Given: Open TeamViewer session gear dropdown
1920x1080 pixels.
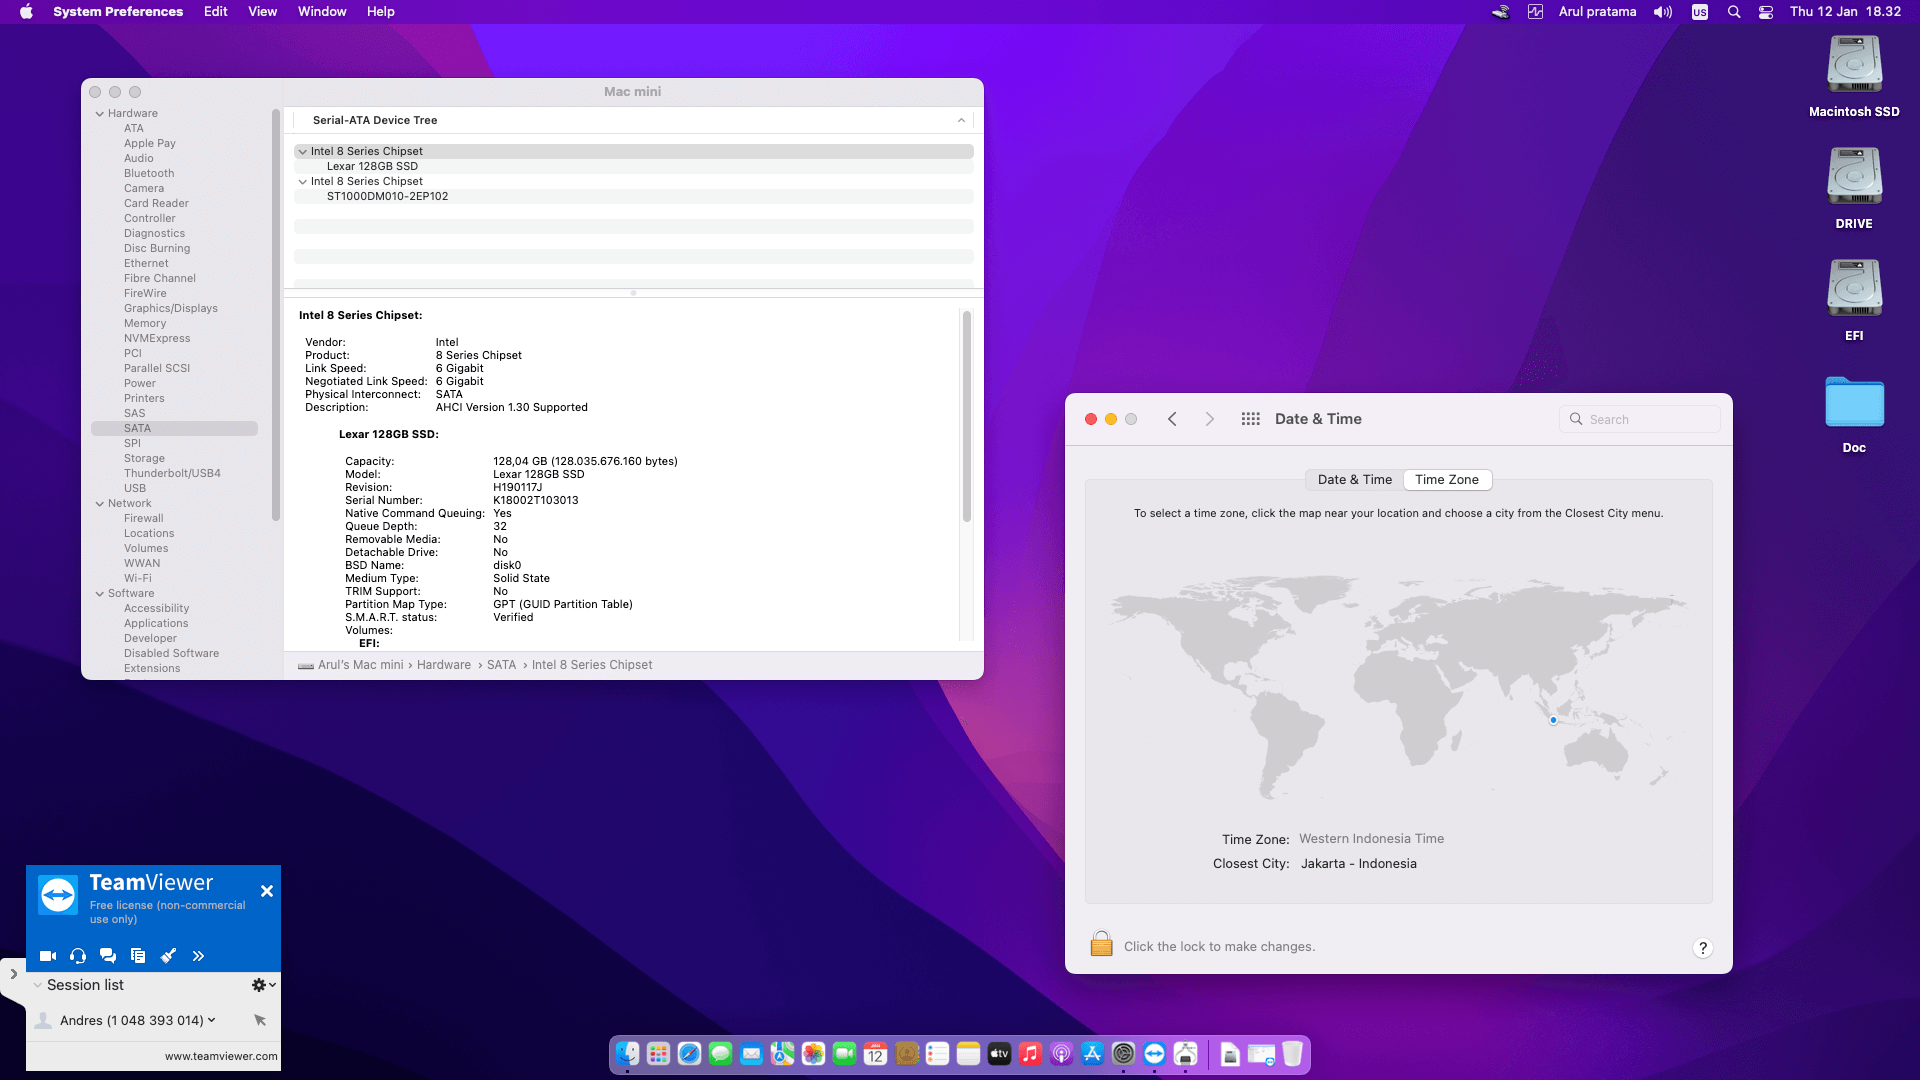Looking at the screenshot, I should point(263,985).
